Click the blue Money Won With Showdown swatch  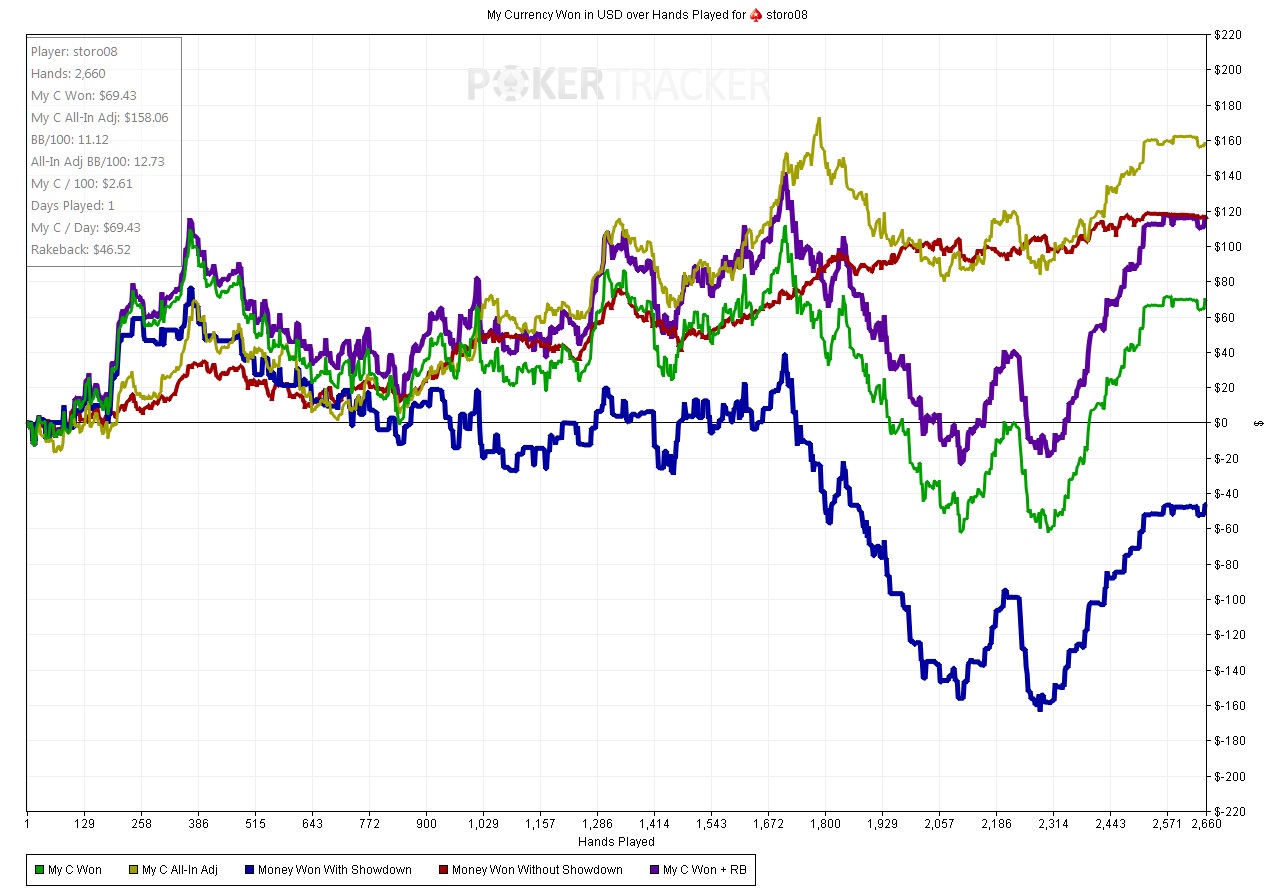coord(249,870)
